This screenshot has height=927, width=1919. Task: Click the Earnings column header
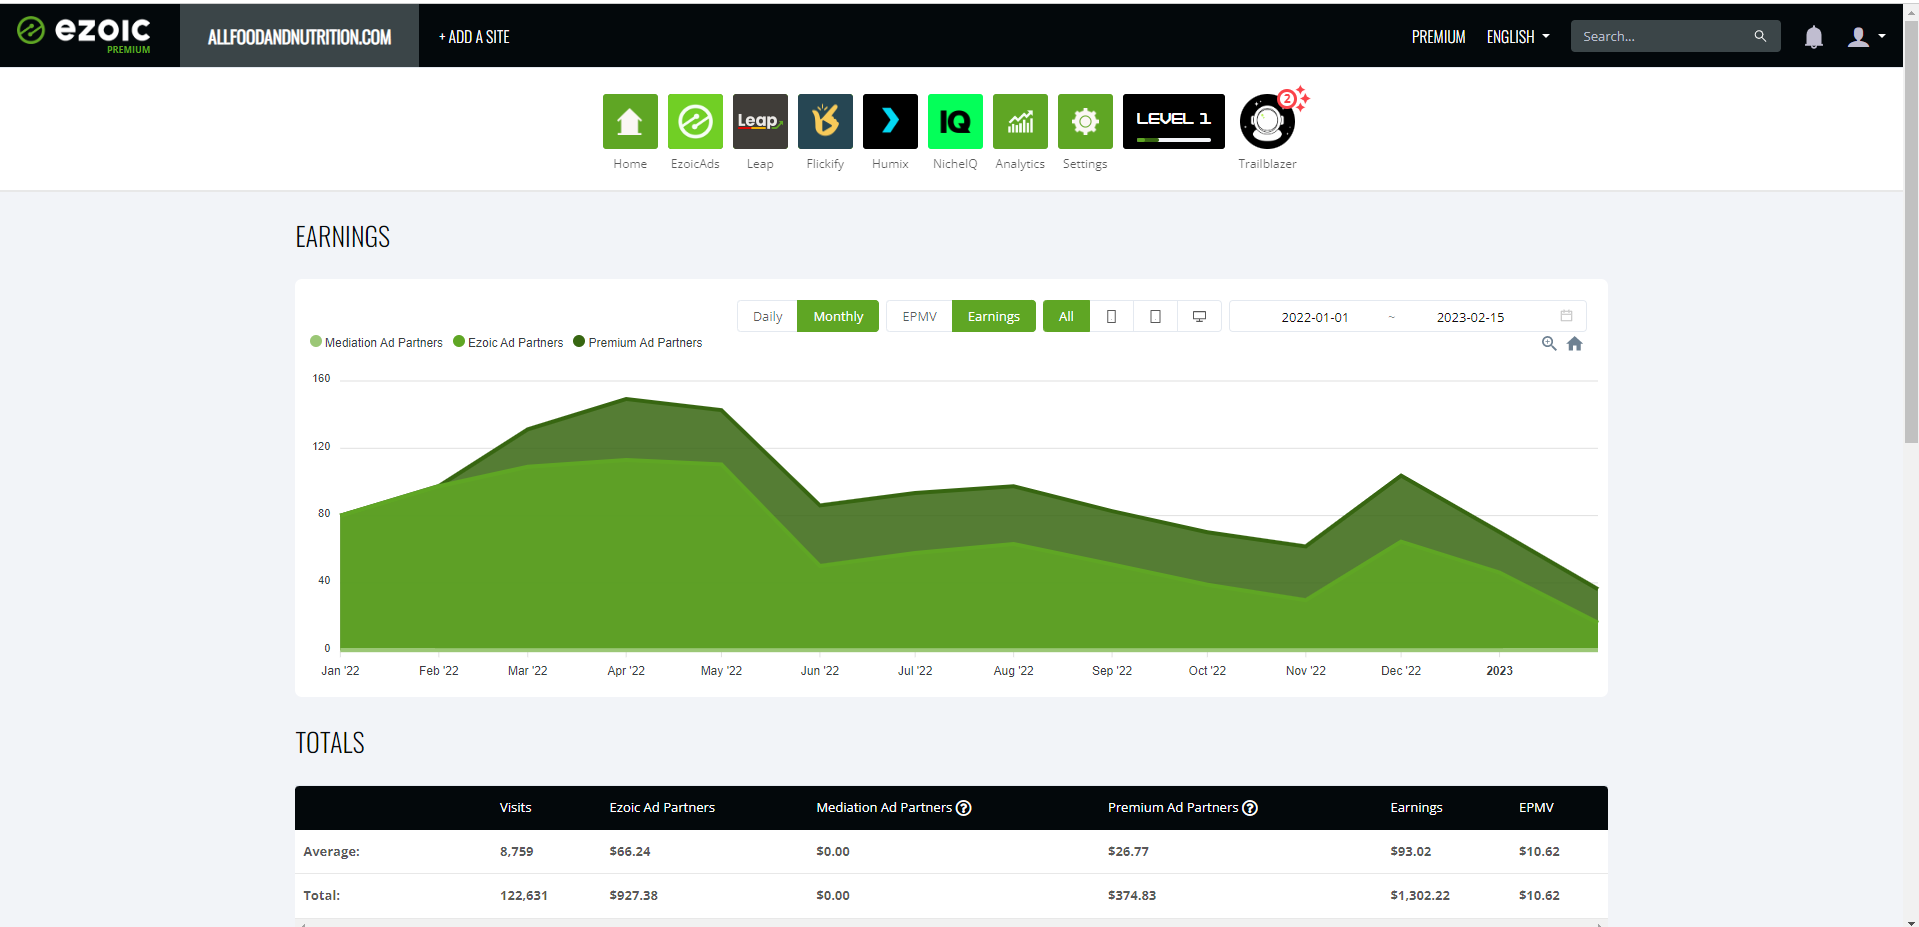(1416, 807)
